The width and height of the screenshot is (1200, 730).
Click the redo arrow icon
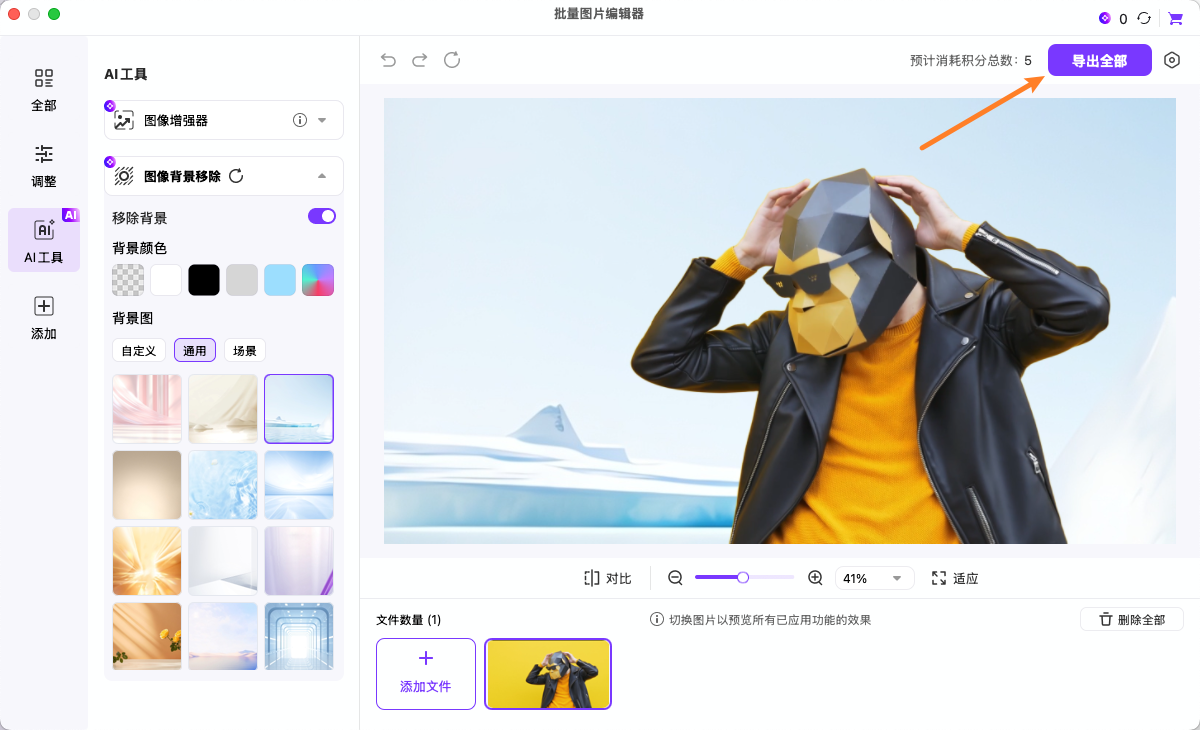420,60
